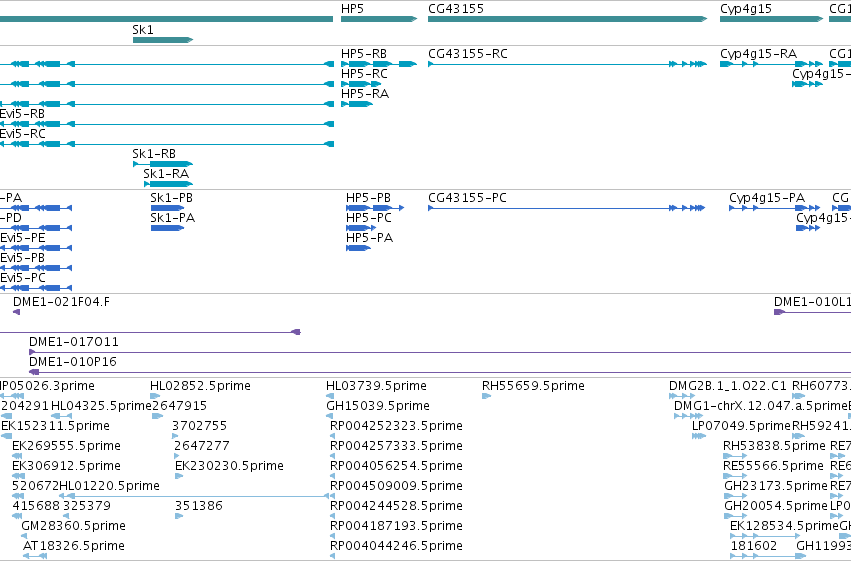Click the DME1-010P16 clone label
This screenshot has width=851, height=561.
(73, 362)
